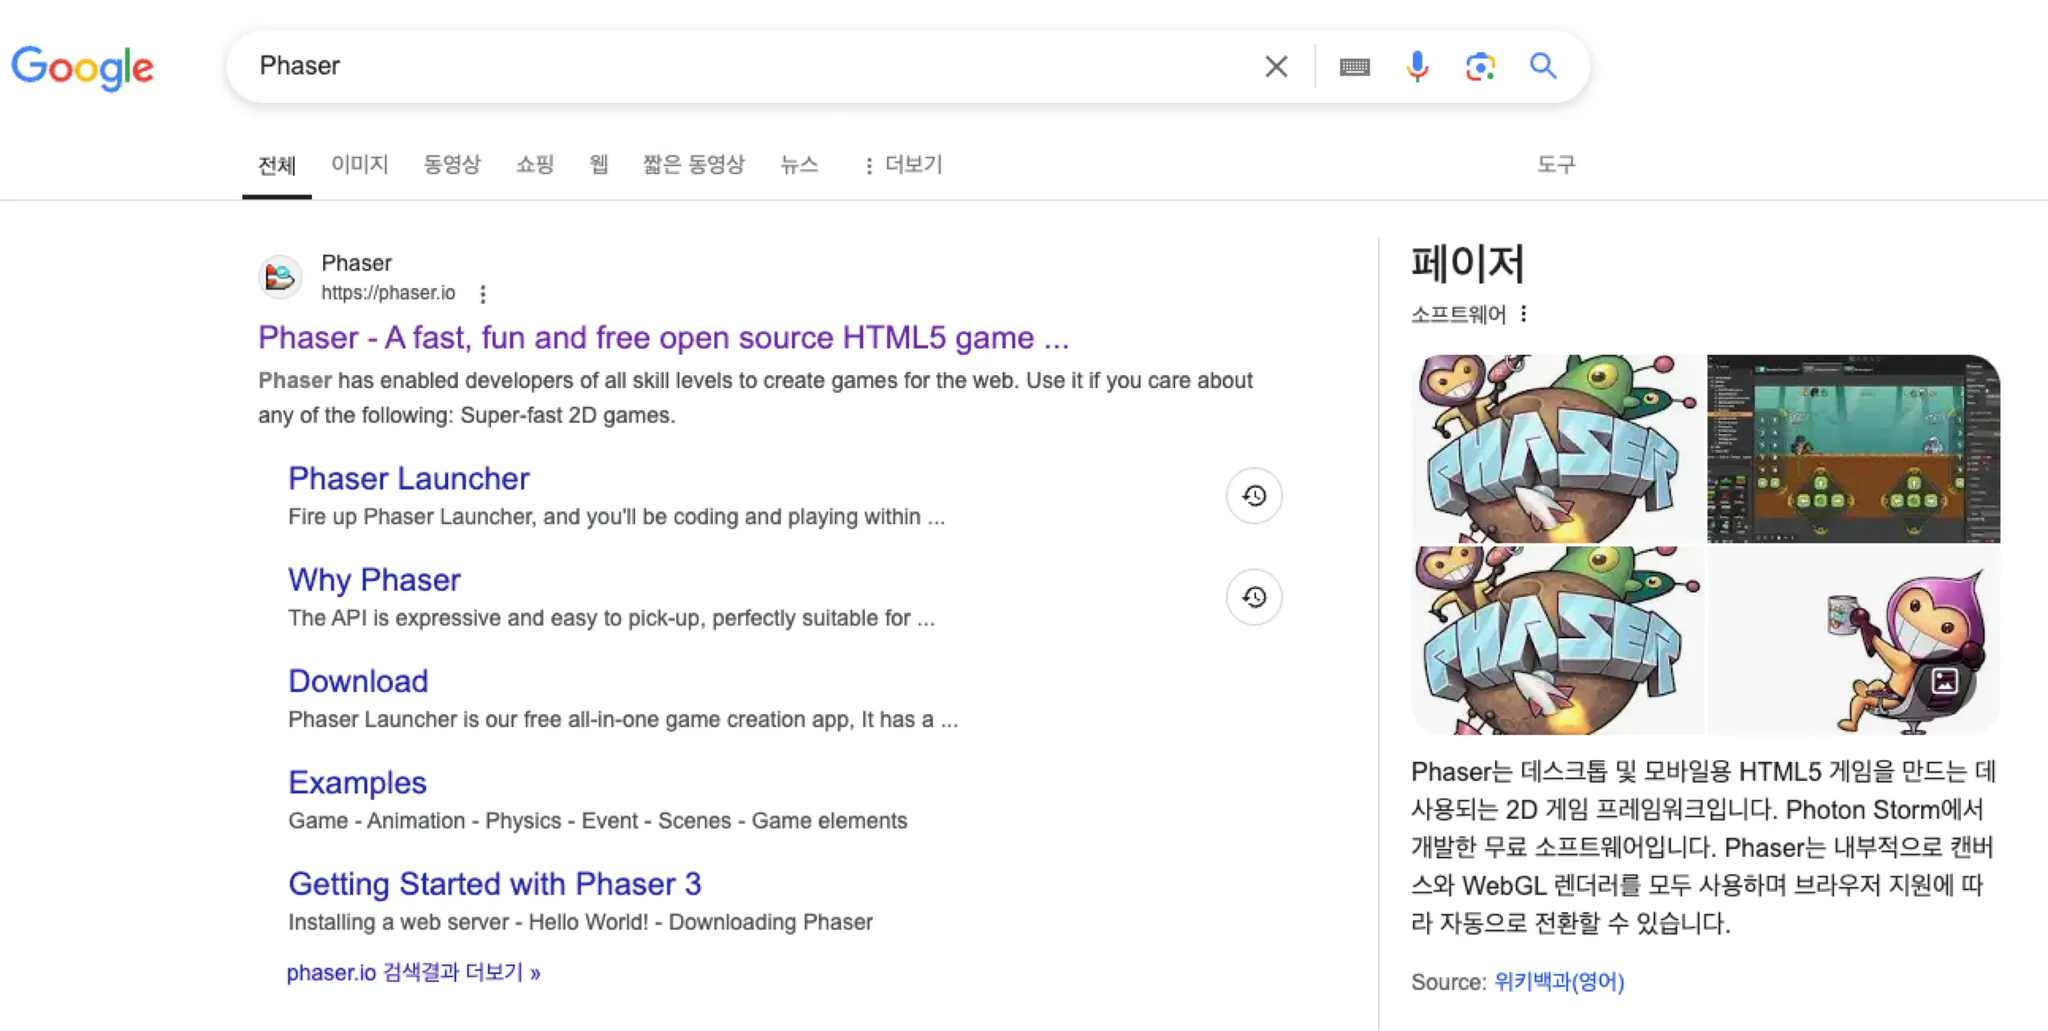The width and height of the screenshot is (2048, 1031).
Task: Open the on-screen keyboard input tool
Action: coord(1355,67)
